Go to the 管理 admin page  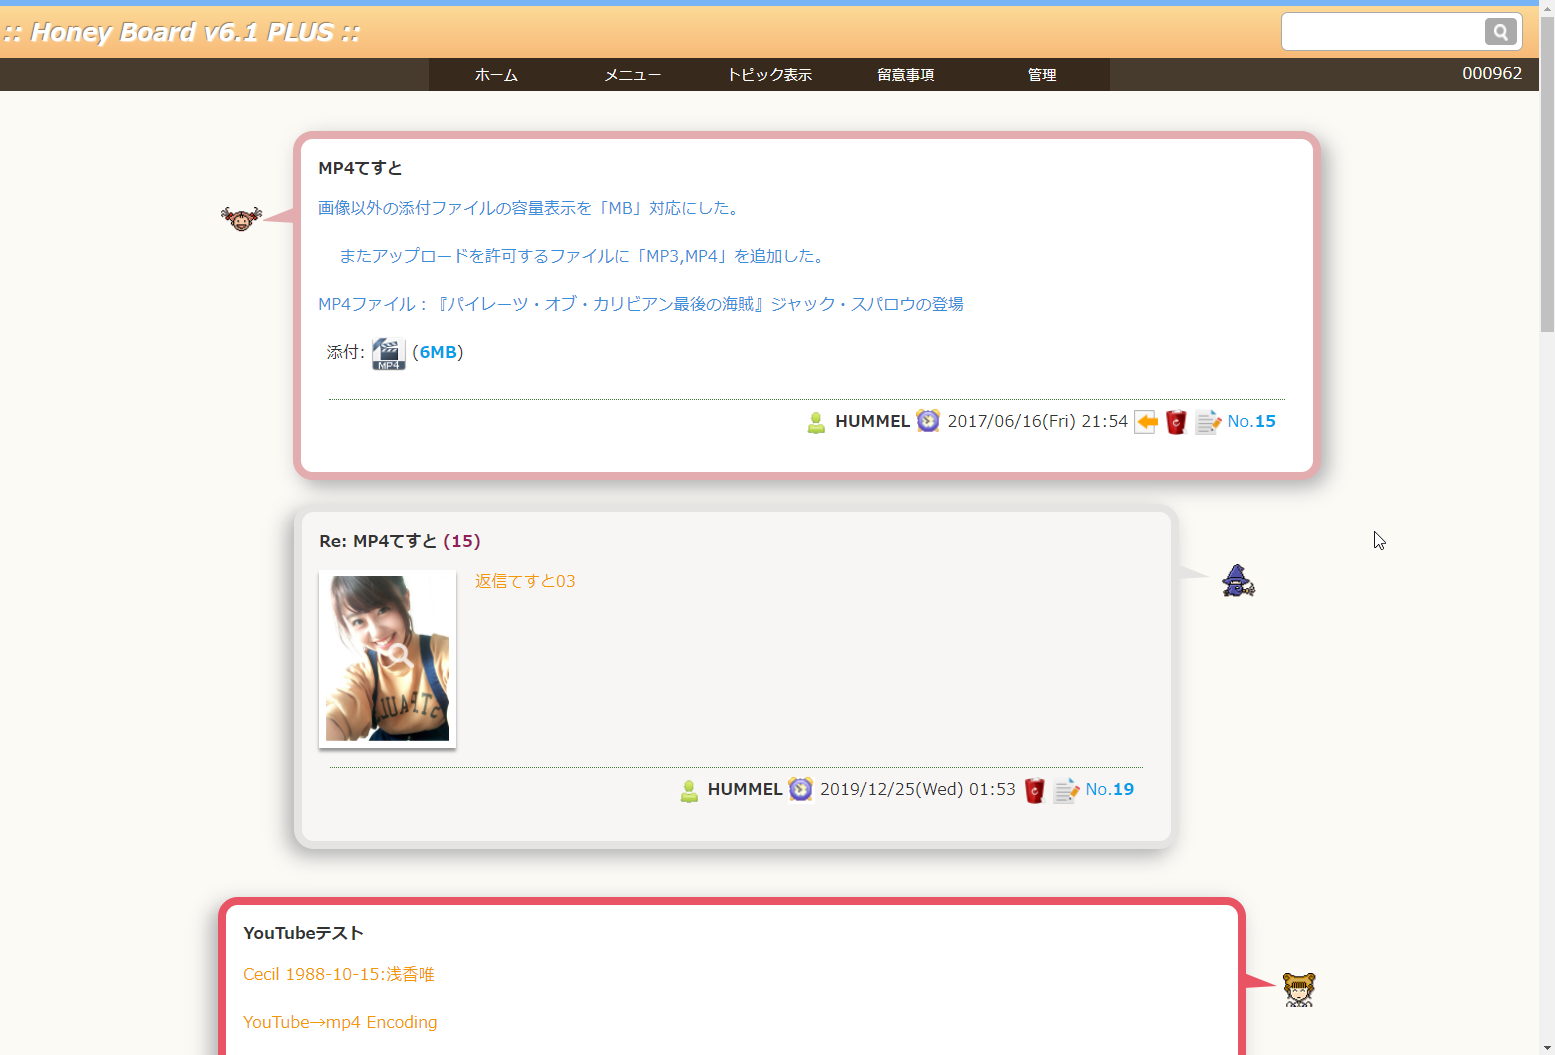[1041, 75]
